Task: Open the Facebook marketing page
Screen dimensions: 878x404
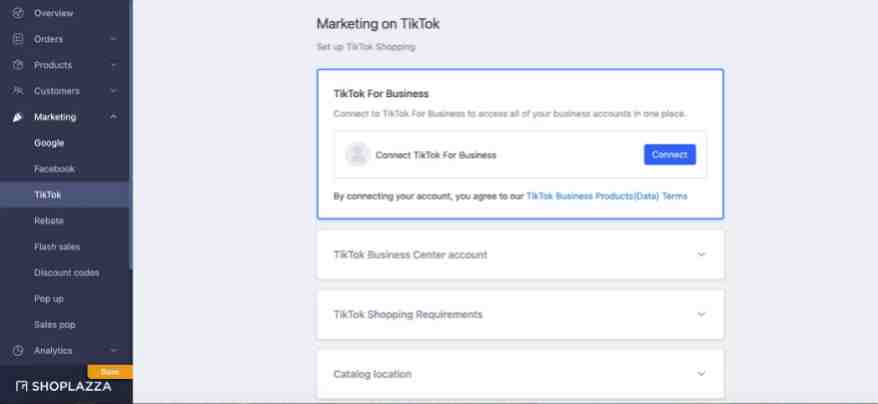Action: tap(54, 169)
